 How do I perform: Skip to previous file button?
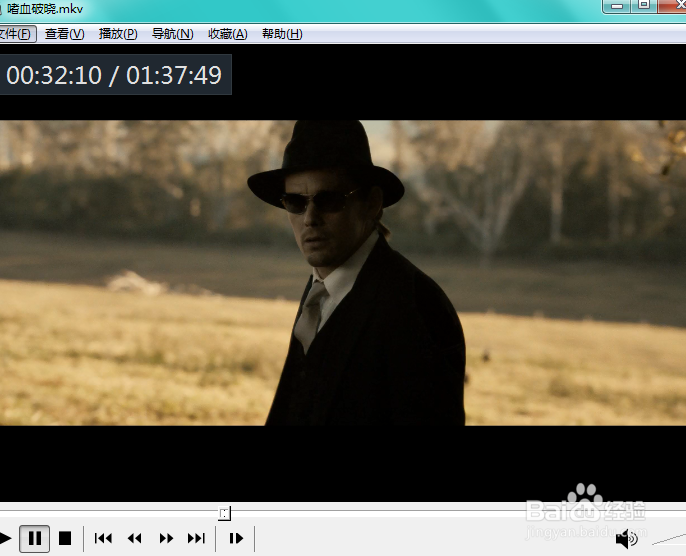click(x=103, y=539)
